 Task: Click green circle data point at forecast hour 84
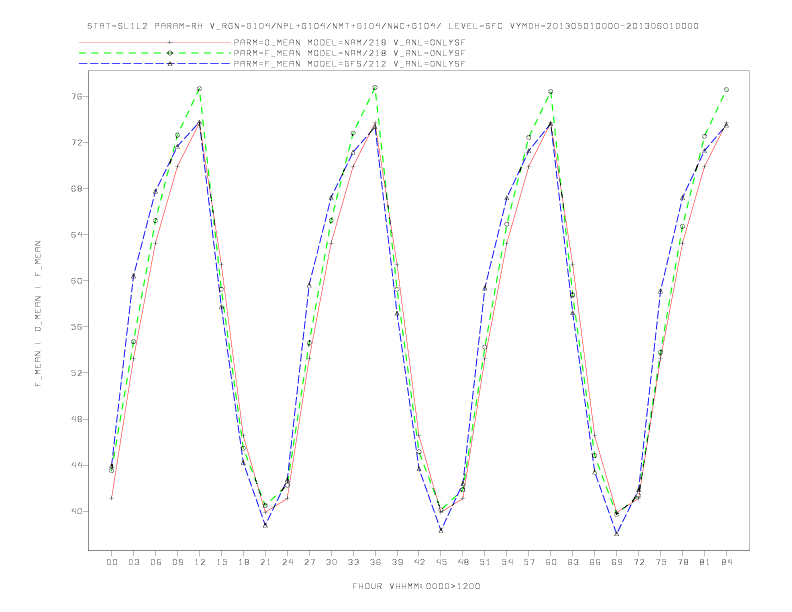point(726,89)
